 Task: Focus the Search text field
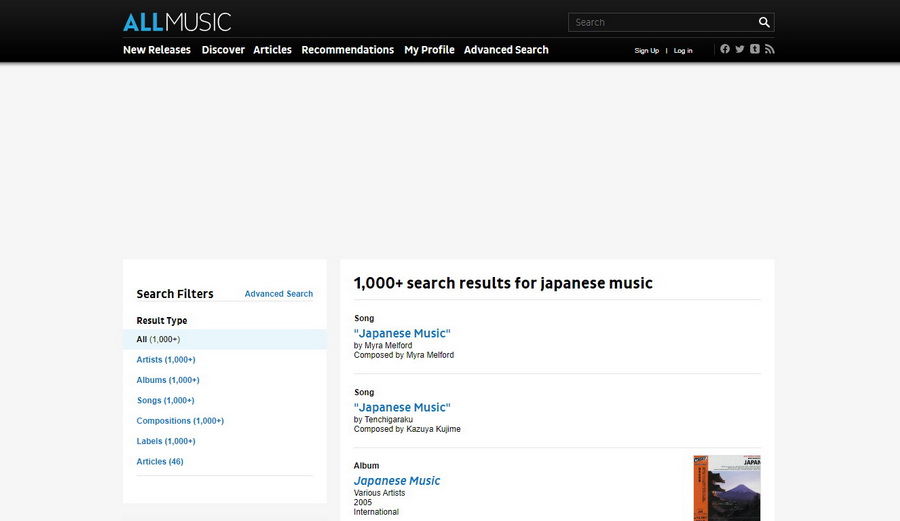coord(660,22)
